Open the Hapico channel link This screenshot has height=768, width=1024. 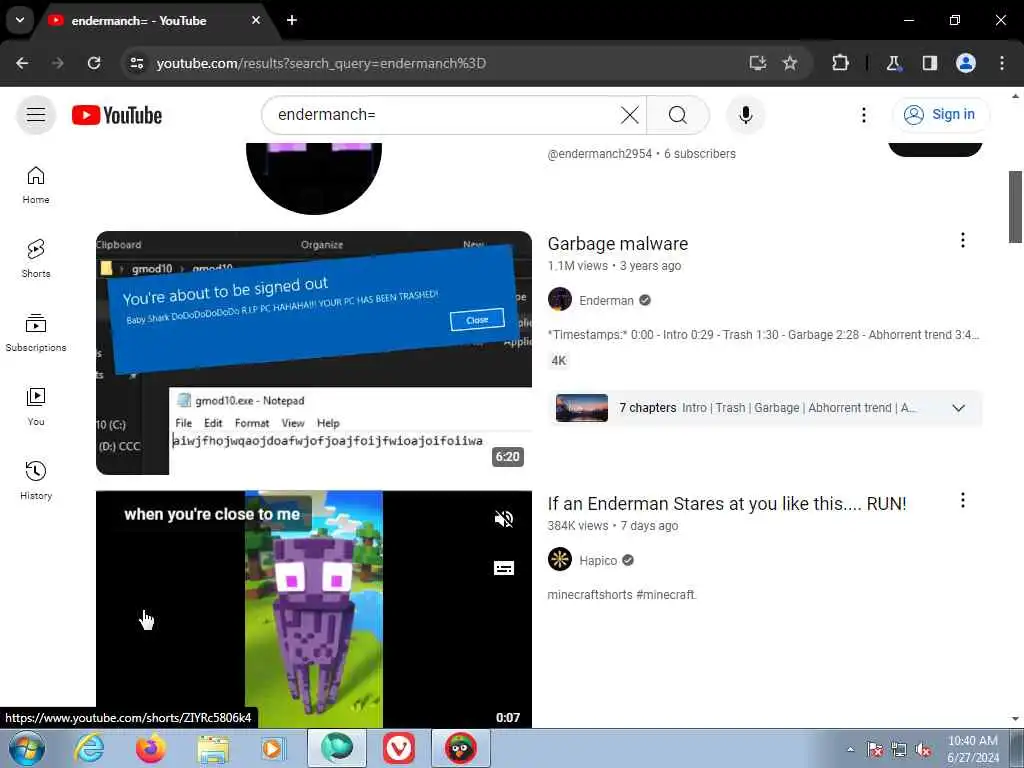[598, 560]
